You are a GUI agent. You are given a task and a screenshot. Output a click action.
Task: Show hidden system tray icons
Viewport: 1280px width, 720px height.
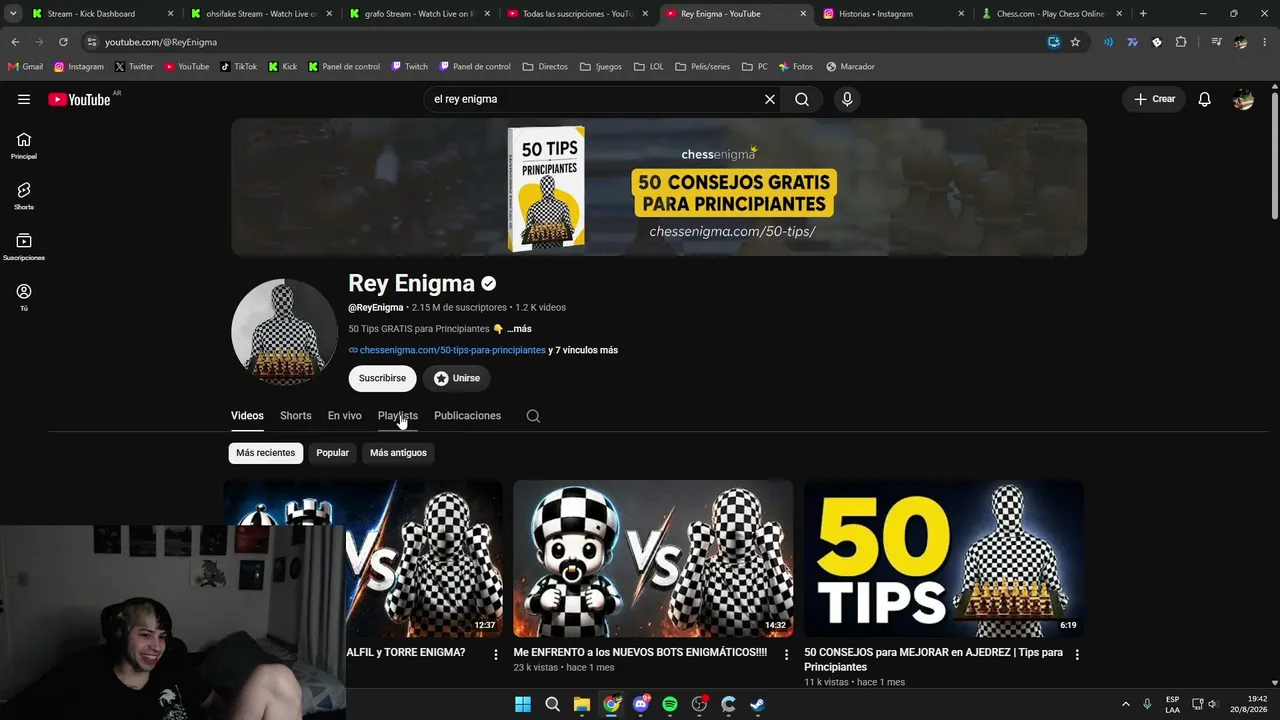(x=1125, y=704)
